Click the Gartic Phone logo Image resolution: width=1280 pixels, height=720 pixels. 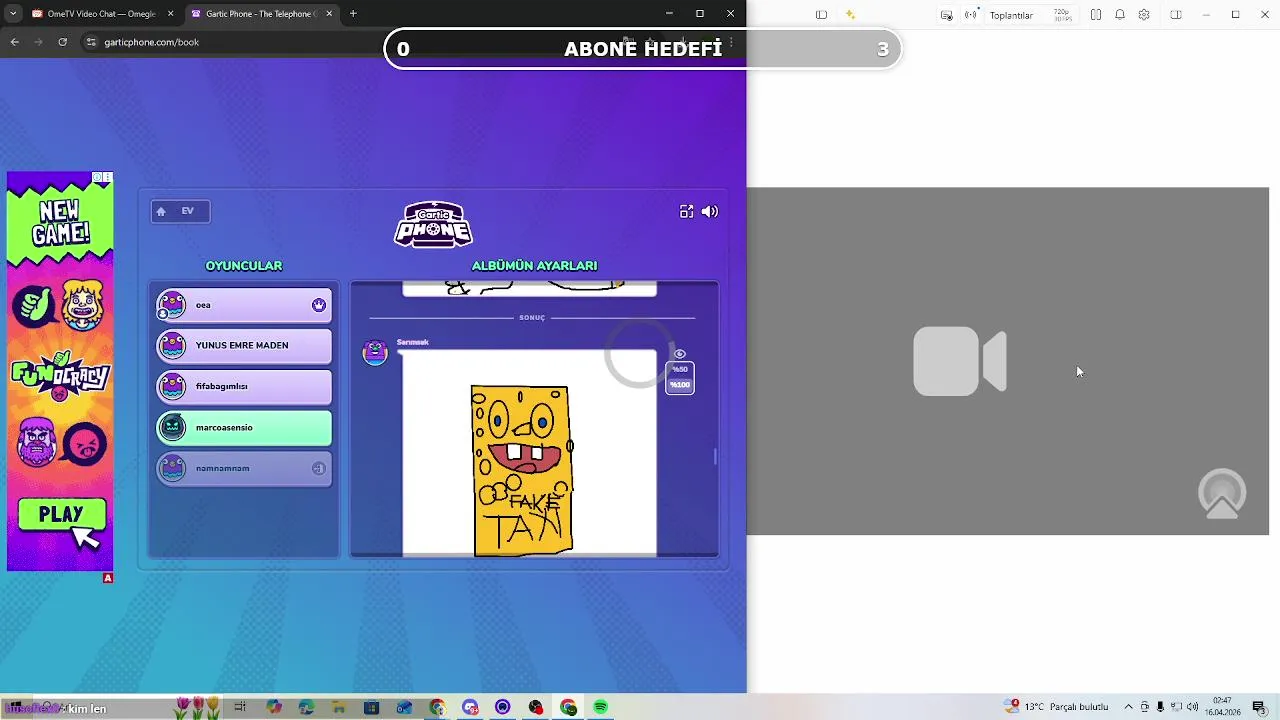tap(433, 224)
